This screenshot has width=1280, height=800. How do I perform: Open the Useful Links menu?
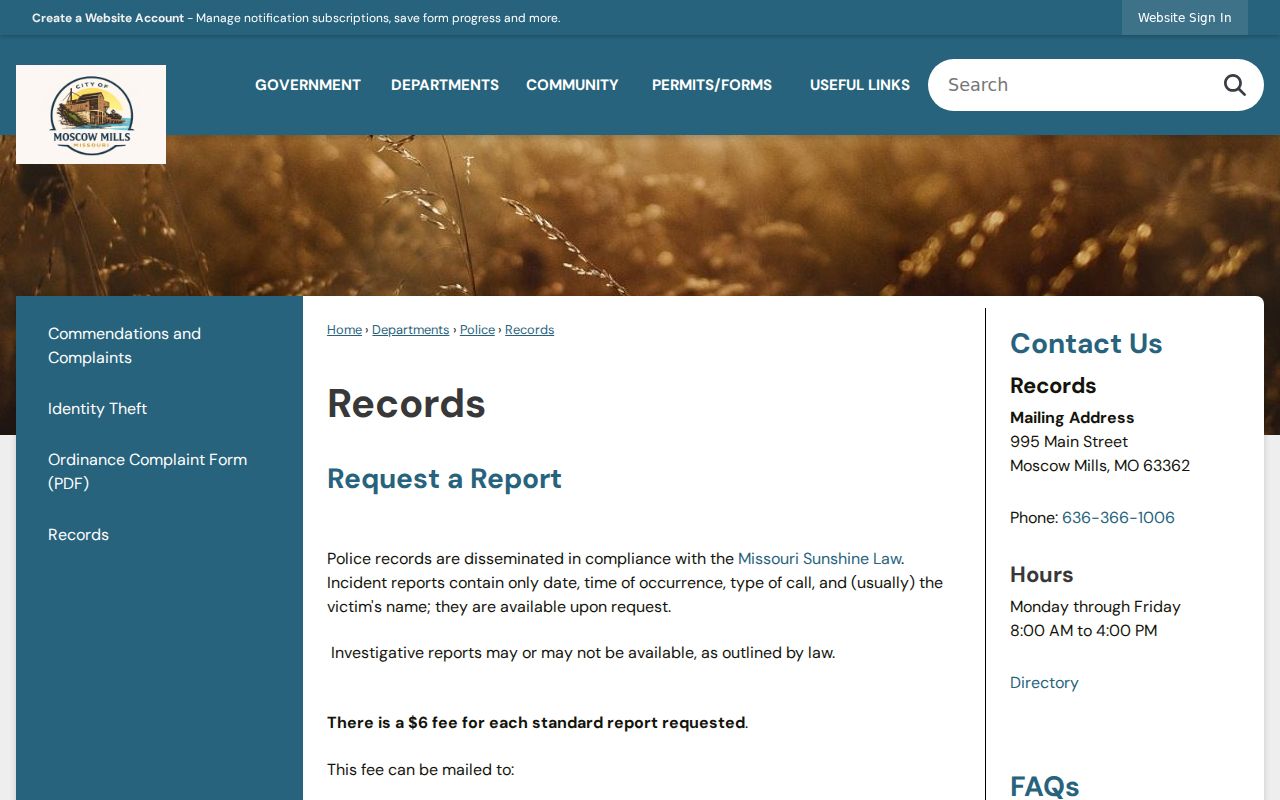point(860,85)
